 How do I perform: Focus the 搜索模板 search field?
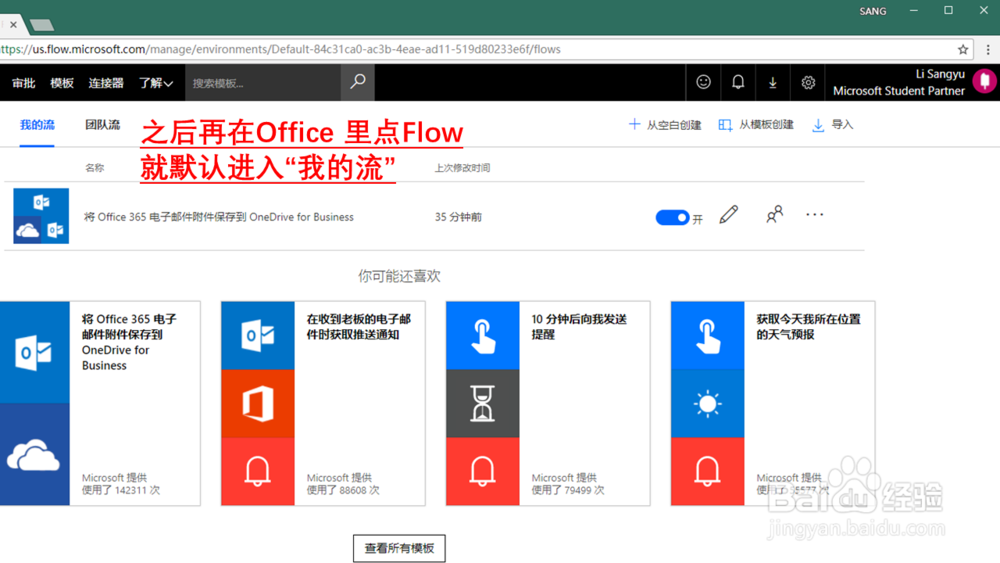pyautogui.click(x=263, y=83)
